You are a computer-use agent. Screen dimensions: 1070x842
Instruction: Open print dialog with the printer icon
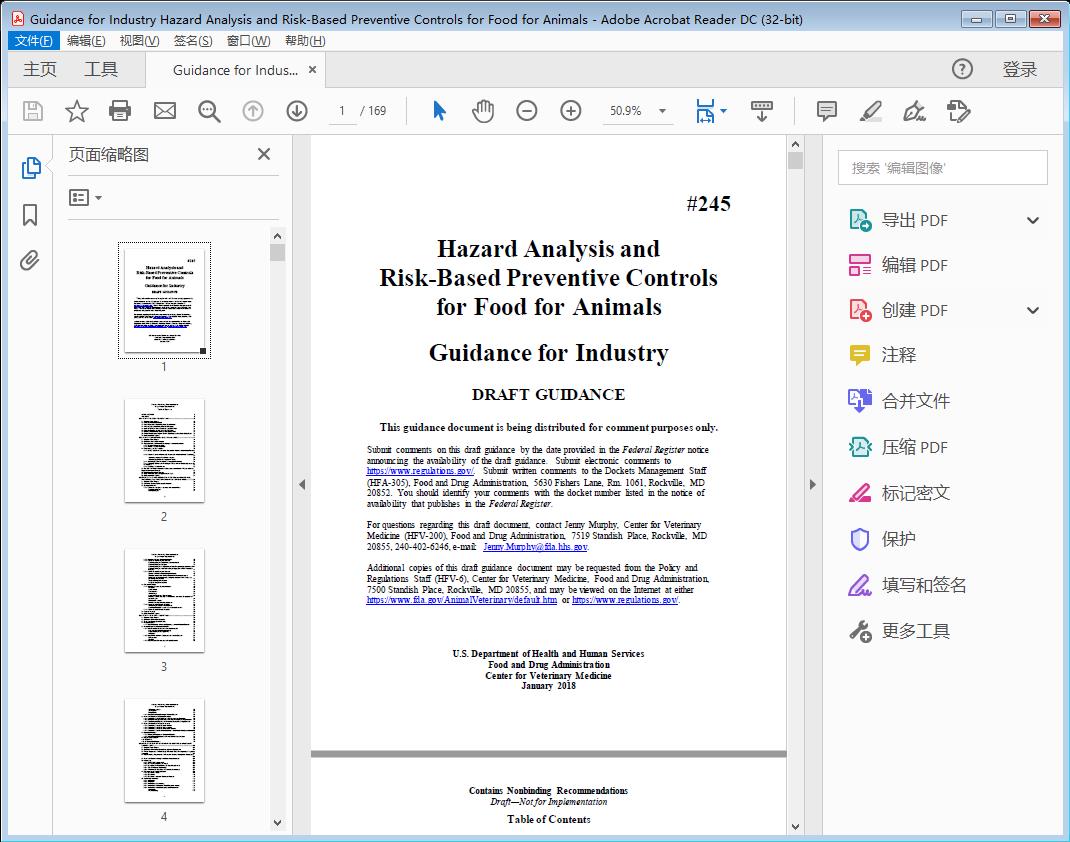pyautogui.click(x=120, y=111)
